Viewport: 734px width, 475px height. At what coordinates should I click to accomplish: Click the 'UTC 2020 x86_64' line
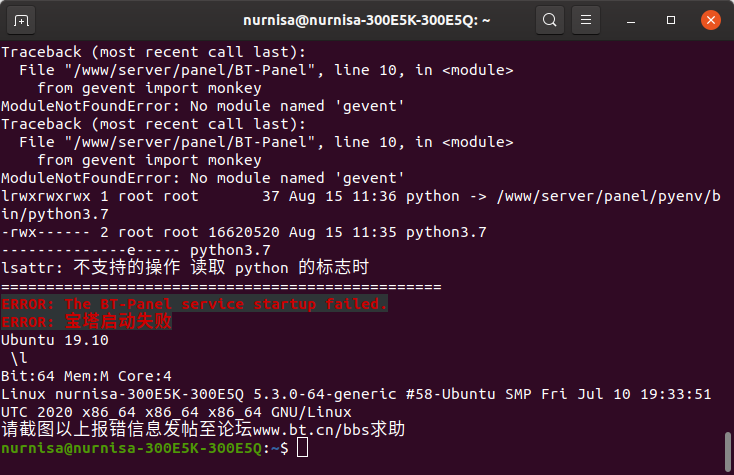coord(176,412)
